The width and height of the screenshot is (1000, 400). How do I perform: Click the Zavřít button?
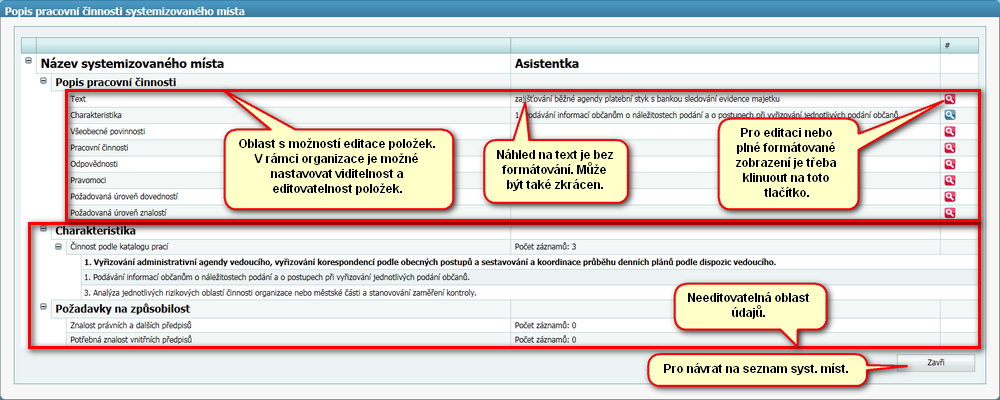point(935,362)
